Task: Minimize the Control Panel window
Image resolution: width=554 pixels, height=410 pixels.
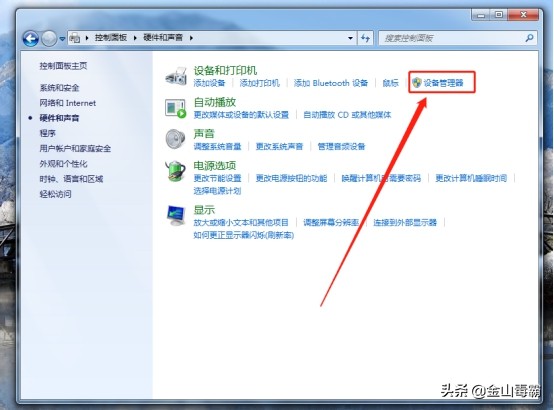Action: [481, 15]
